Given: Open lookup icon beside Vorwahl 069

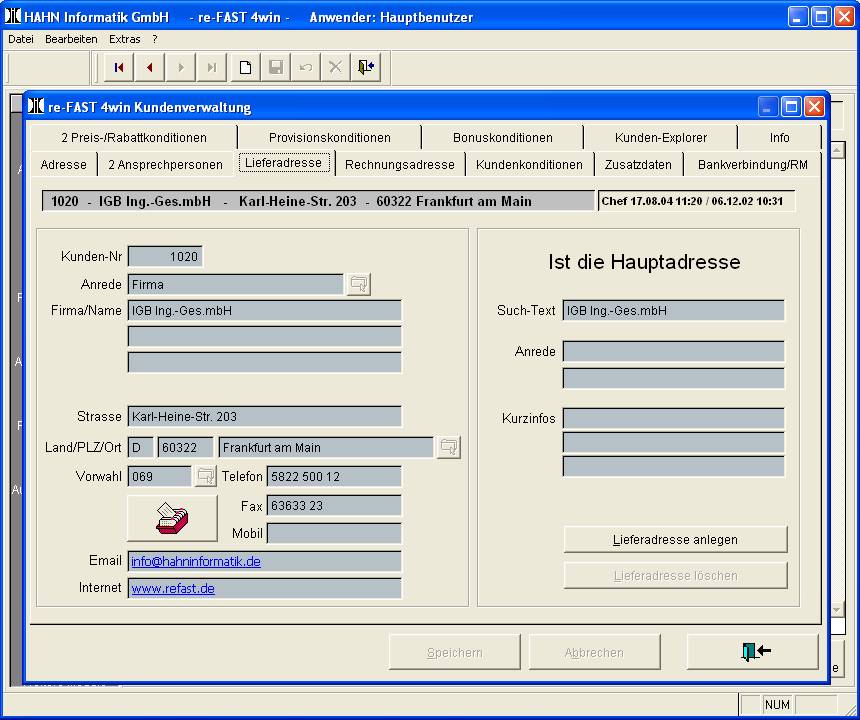Looking at the screenshot, I should (x=206, y=475).
